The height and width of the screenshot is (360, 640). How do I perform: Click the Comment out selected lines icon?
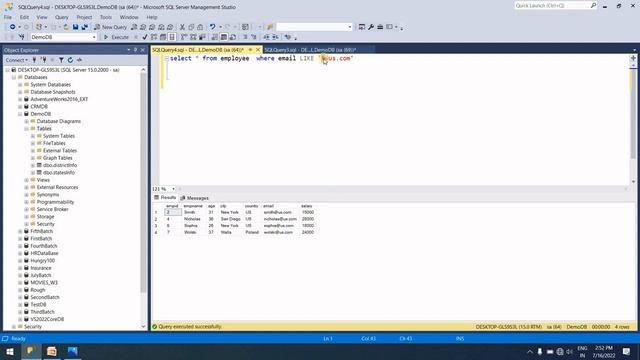(245, 37)
